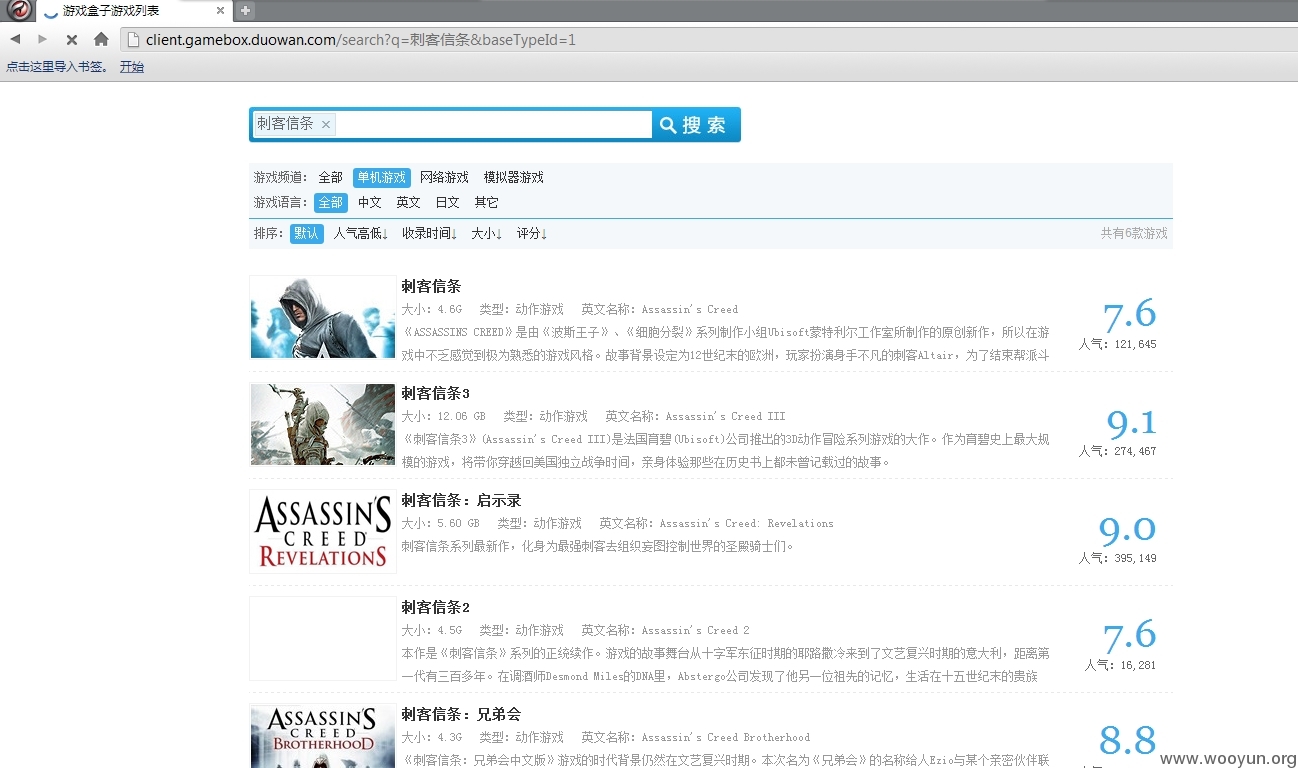
Task: Open the 刺客信条2 game title
Action: (x=435, y=607)
